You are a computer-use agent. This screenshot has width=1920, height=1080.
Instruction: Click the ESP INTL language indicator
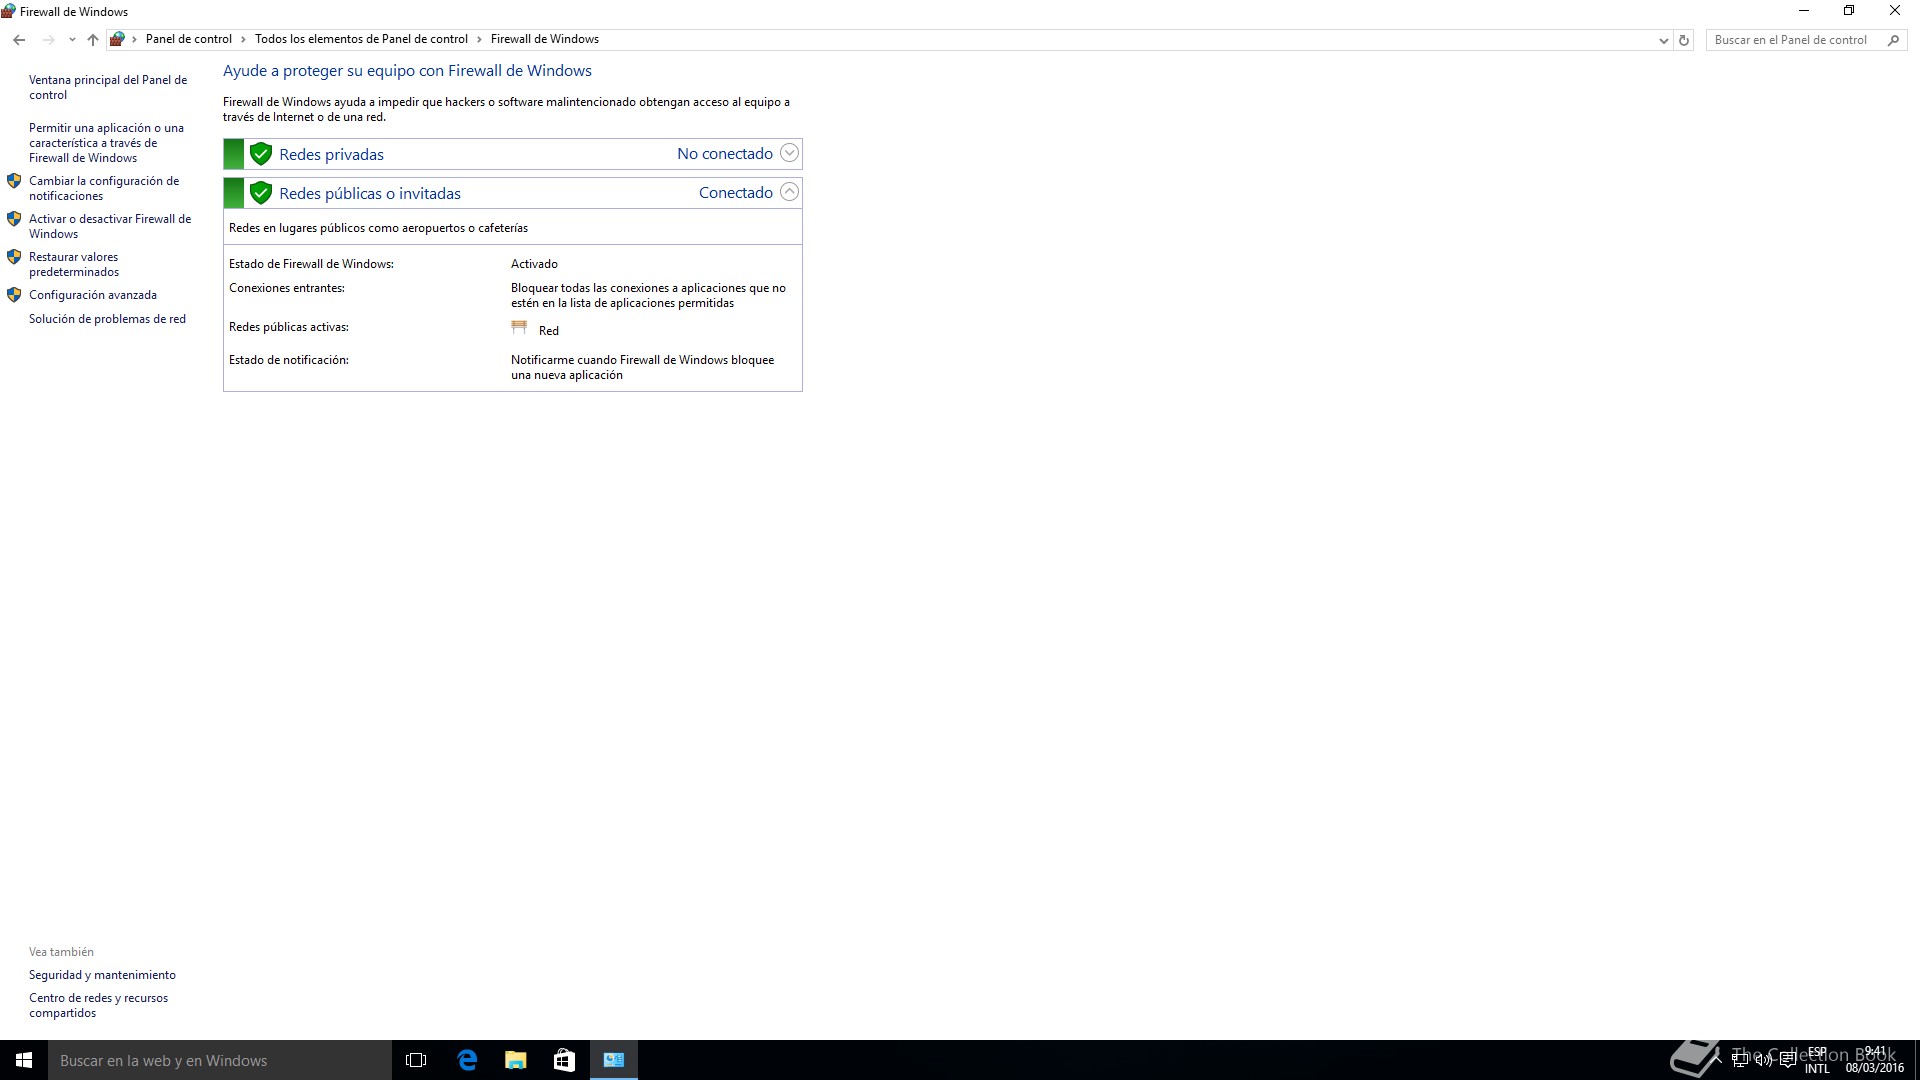[1817, 1060]
